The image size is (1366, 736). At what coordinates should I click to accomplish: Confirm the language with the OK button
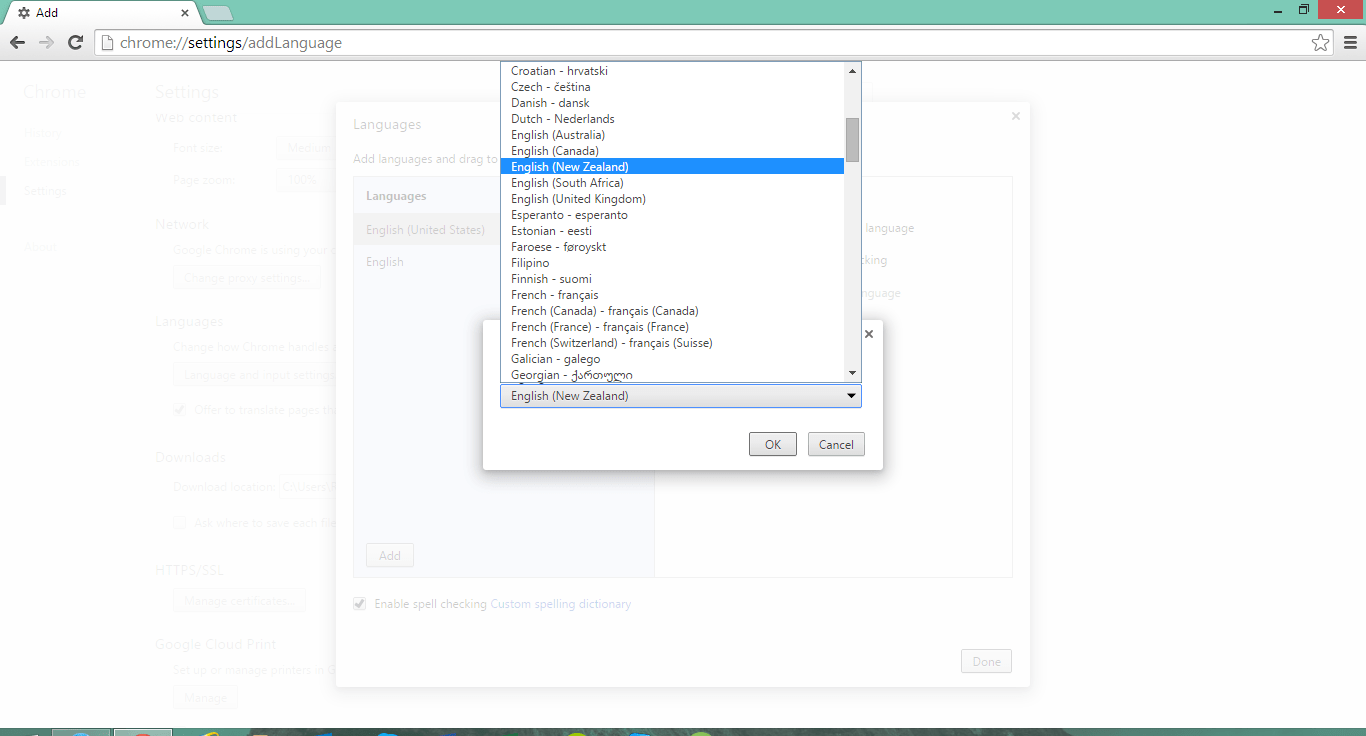tap(773, 444)
